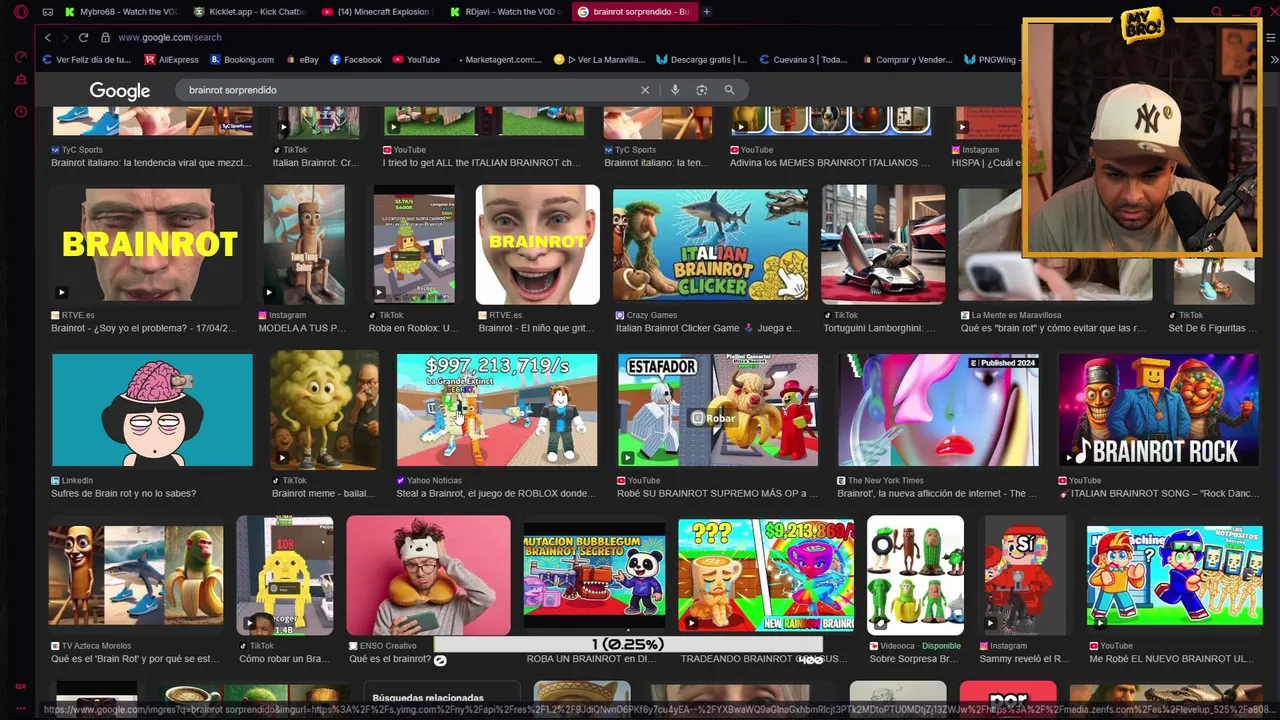Viewport: 1280px width, 720px height.
Task: Switch to the RDjavi Watch the VOD tab
Action: [x=505, y=12]
